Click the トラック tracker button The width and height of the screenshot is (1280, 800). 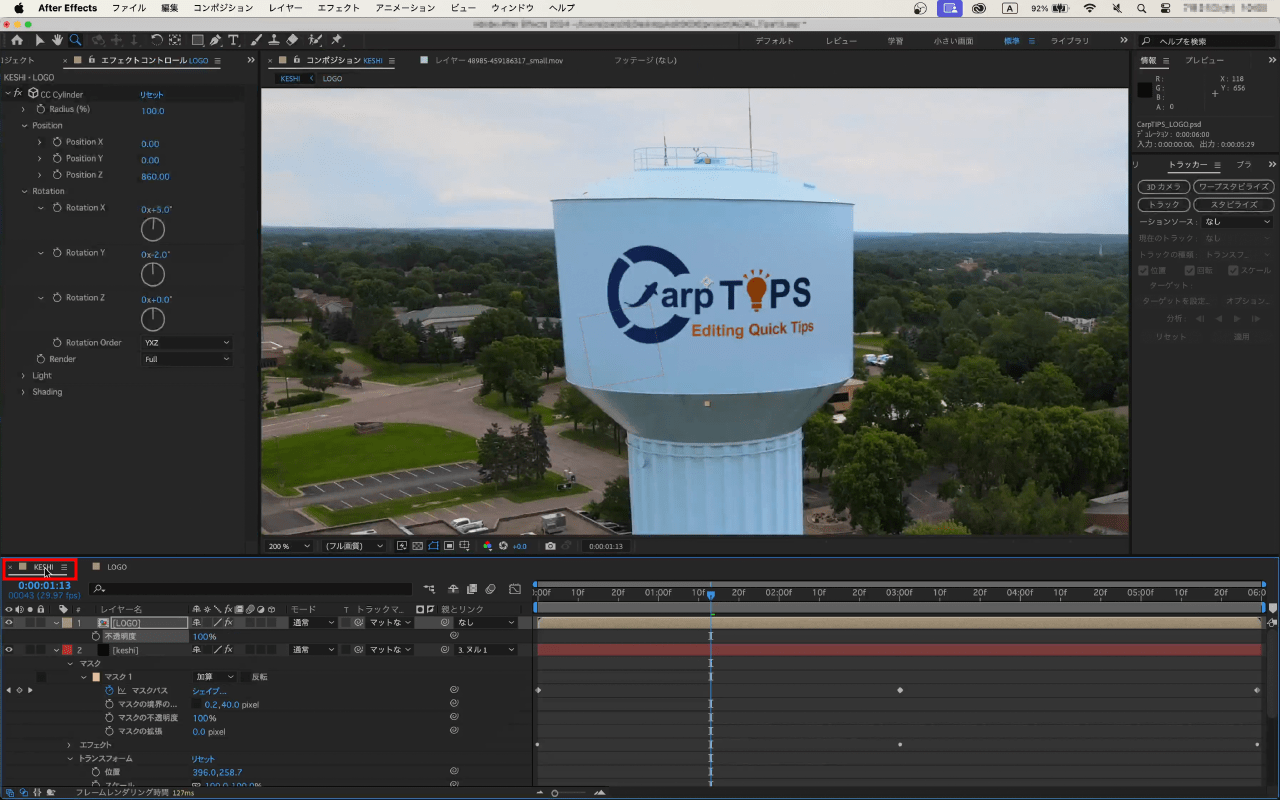pyautogui.click(x=1163, y=205)
